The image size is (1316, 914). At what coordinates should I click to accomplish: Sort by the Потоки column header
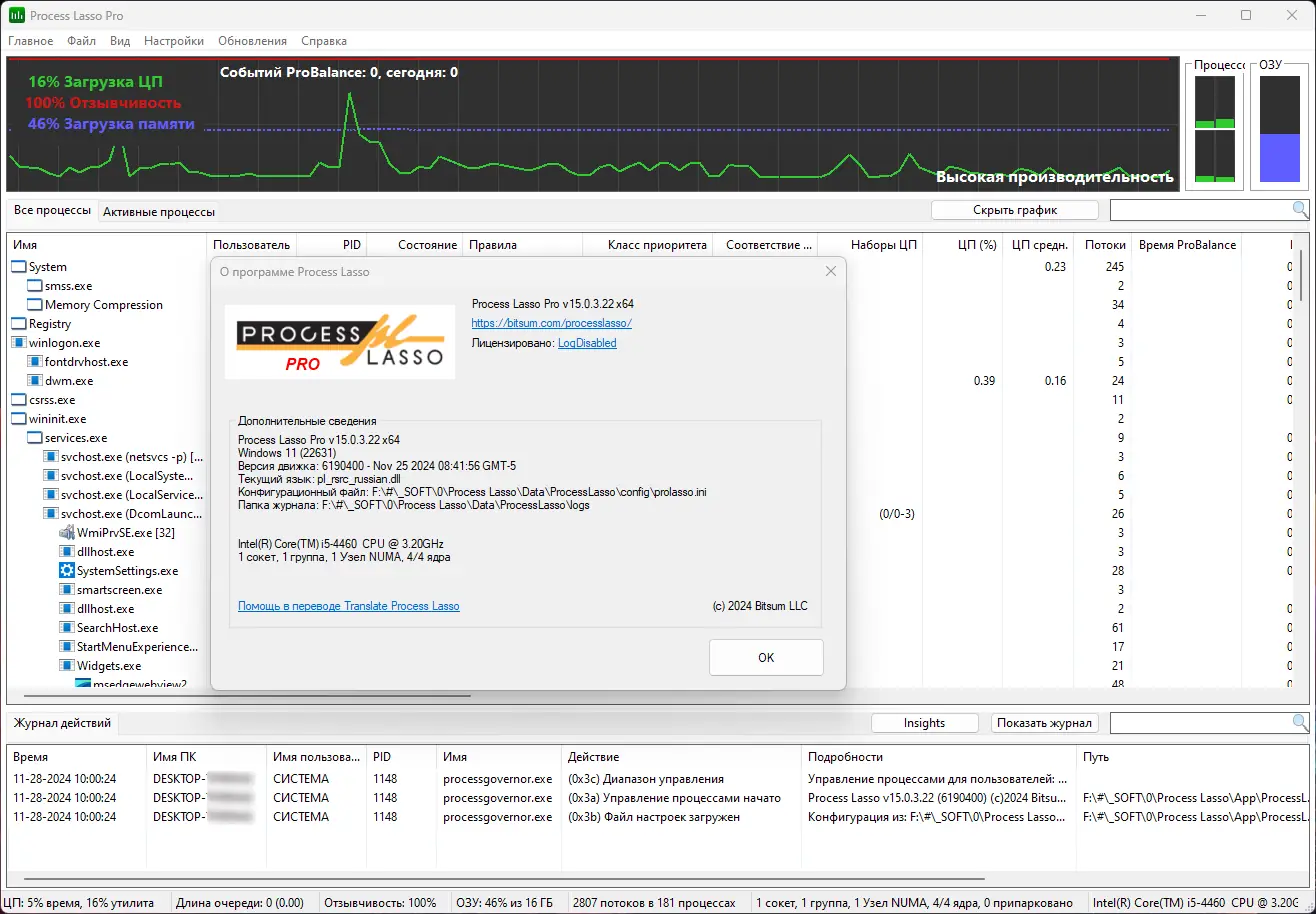coord(1103,245)
